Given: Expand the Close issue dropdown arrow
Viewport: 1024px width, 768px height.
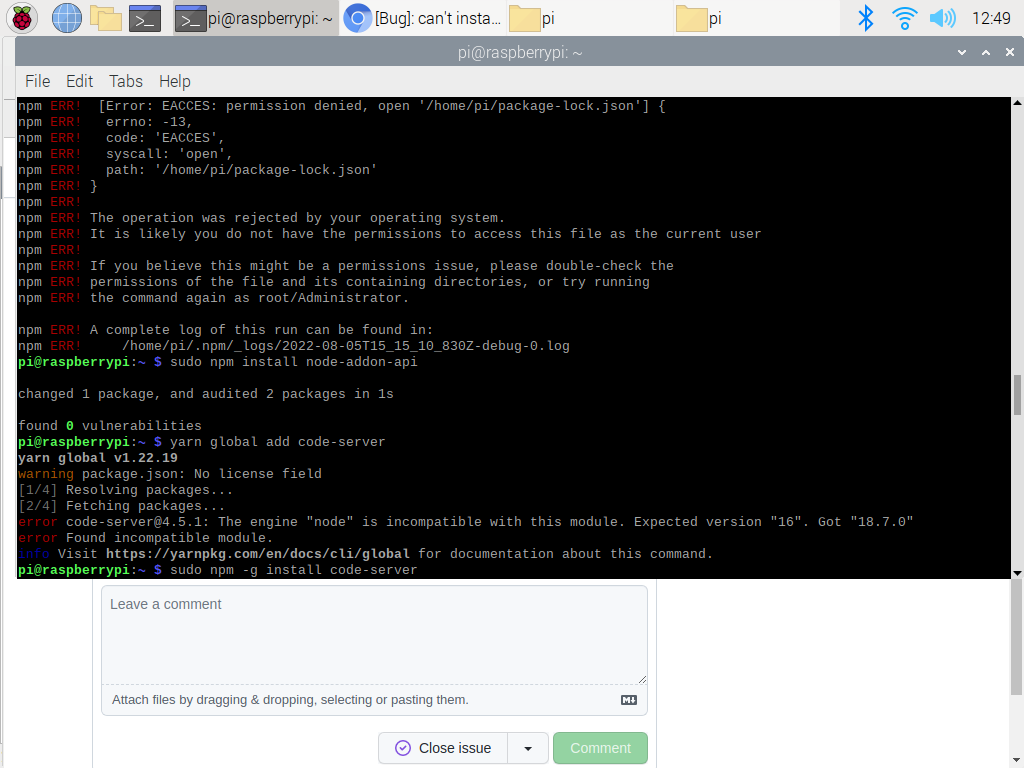Looking at the screenshot, I should (x=528, y=748).
